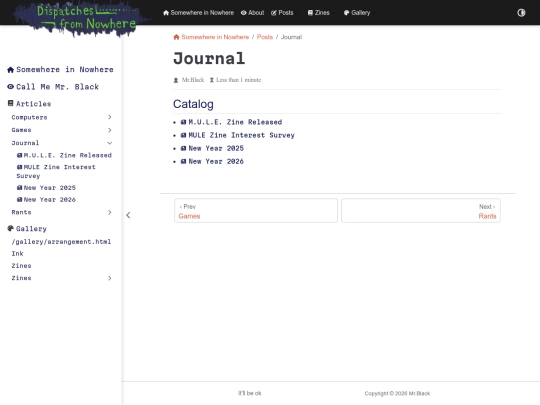
Task: Collapse the sidebar with arrow toggle
Action: 128,215
